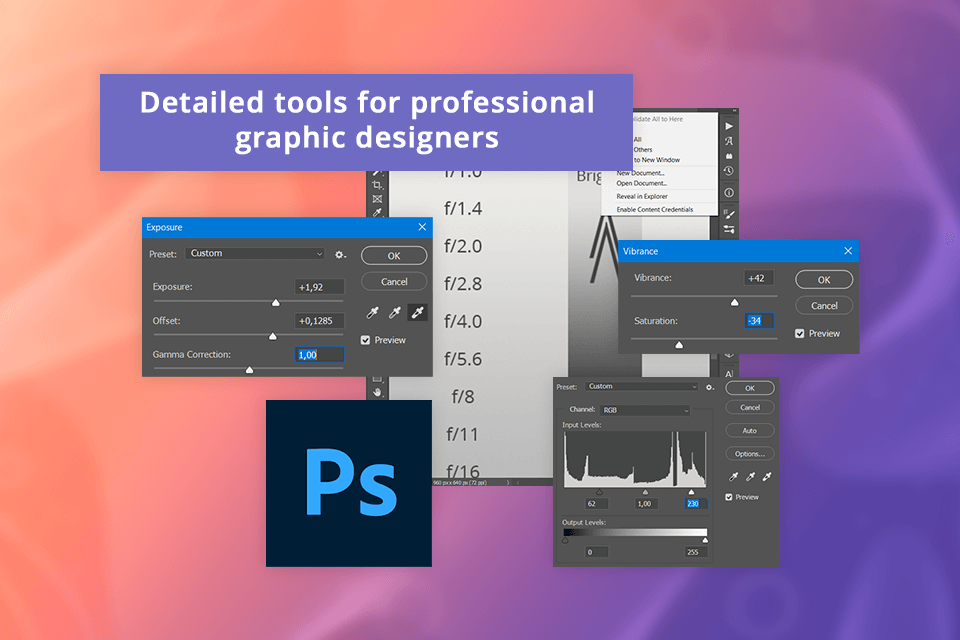Click the Output Levels black handle

[x=565, y=540]
